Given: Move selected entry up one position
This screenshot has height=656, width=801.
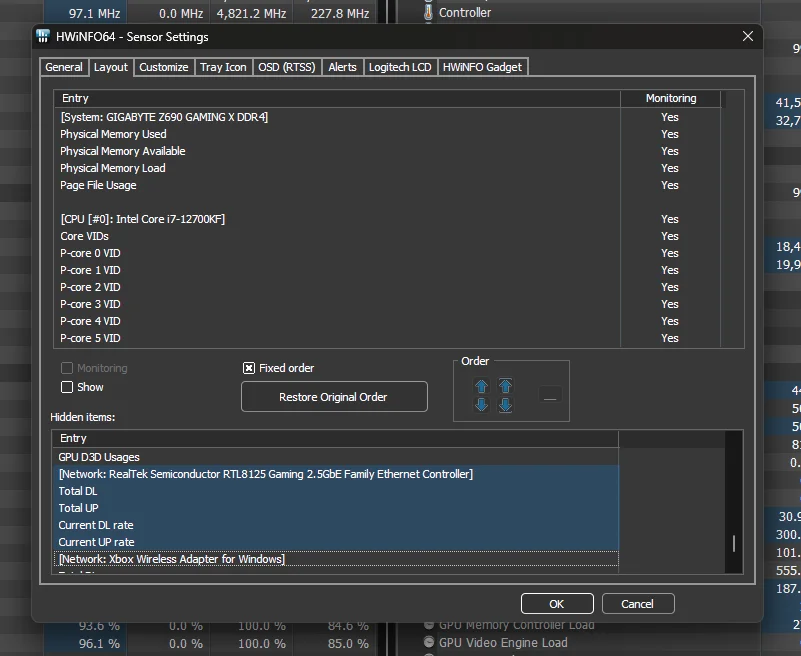Looking at the screenshot, I should (481, 386).
